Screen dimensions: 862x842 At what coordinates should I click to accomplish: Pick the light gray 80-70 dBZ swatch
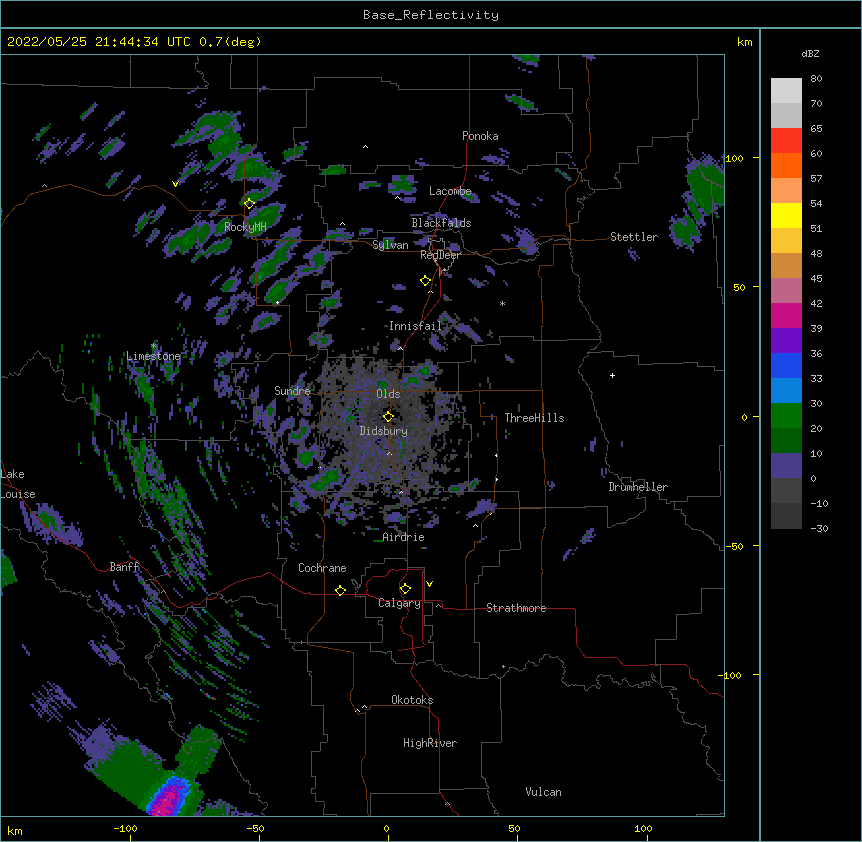click(x=786, y=91)
